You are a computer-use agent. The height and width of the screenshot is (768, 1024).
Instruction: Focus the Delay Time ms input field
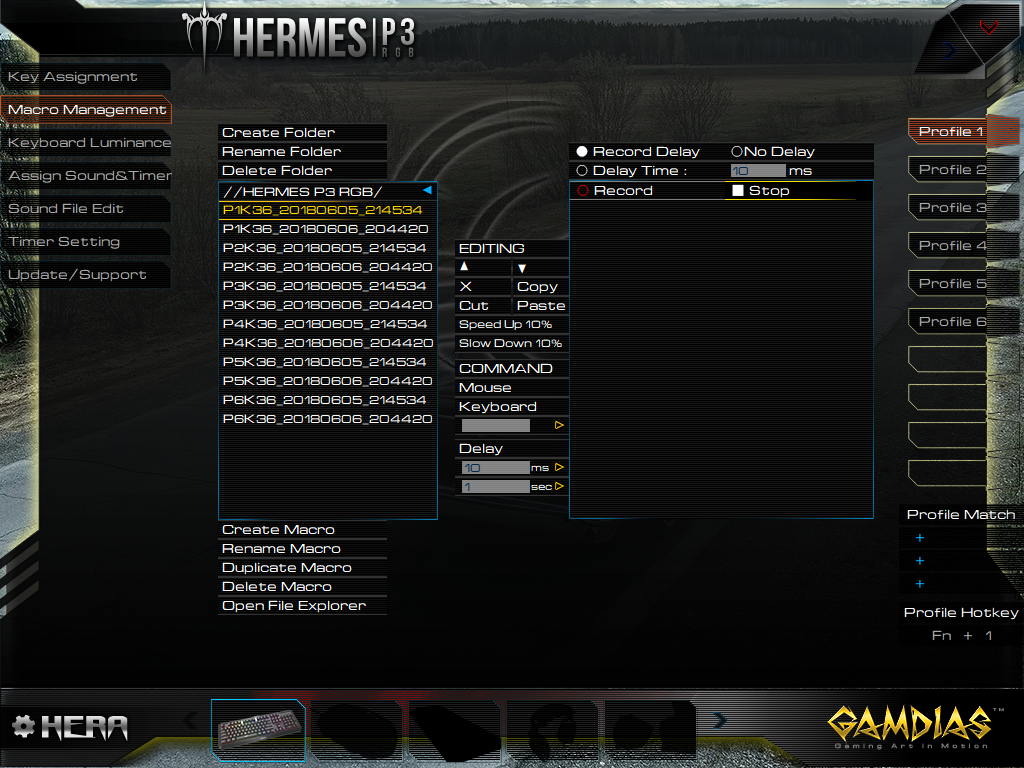[x=758, y=171]
